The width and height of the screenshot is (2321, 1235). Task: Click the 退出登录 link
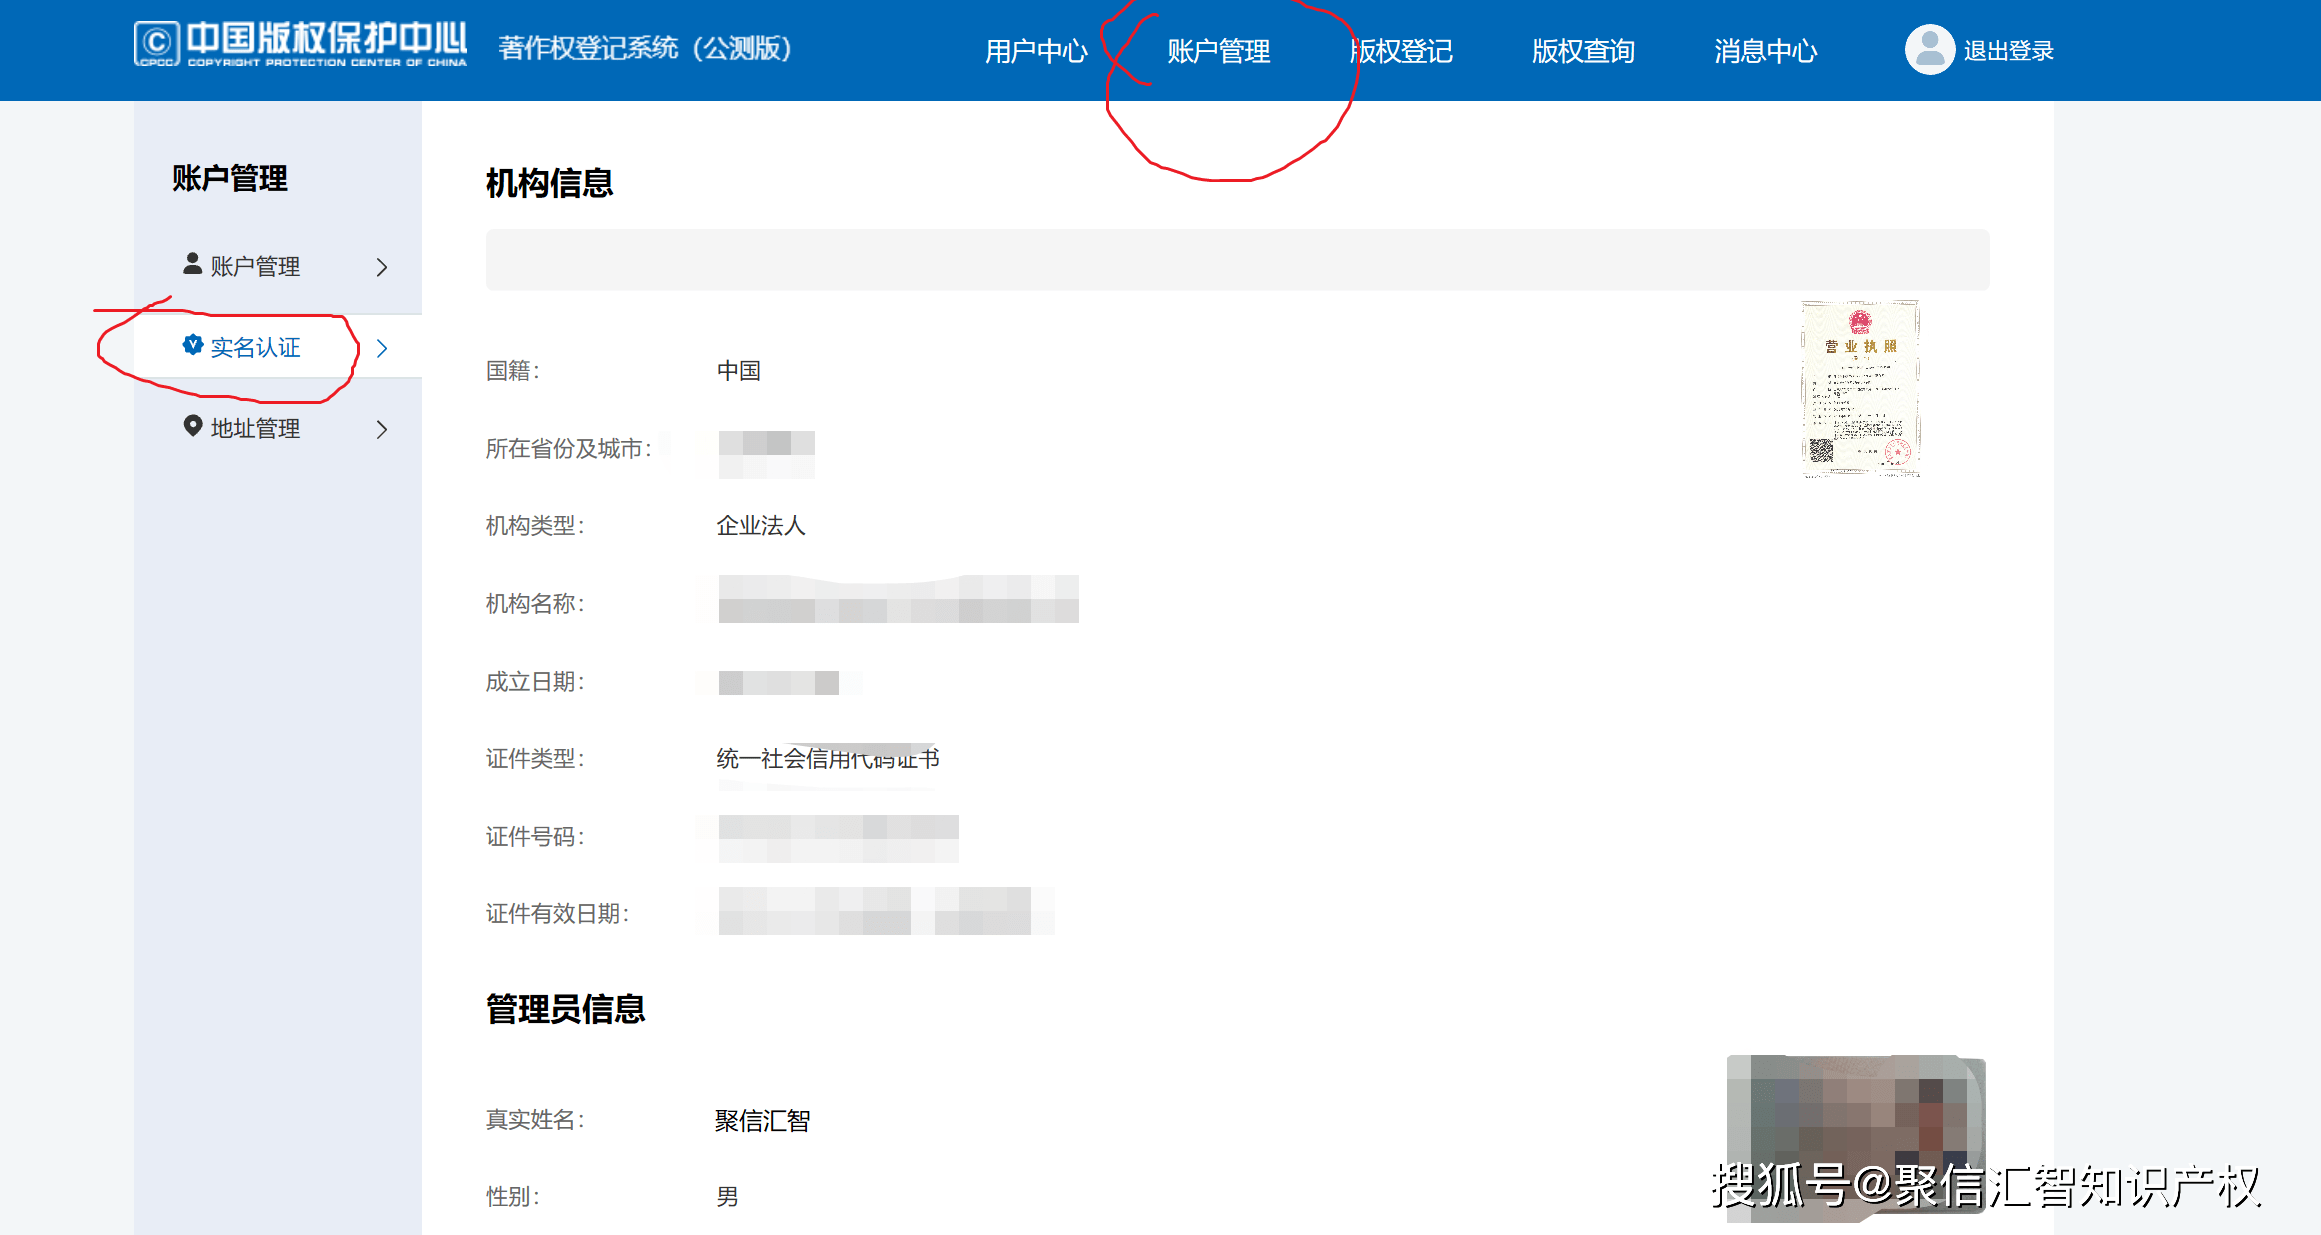[2008, 51]
